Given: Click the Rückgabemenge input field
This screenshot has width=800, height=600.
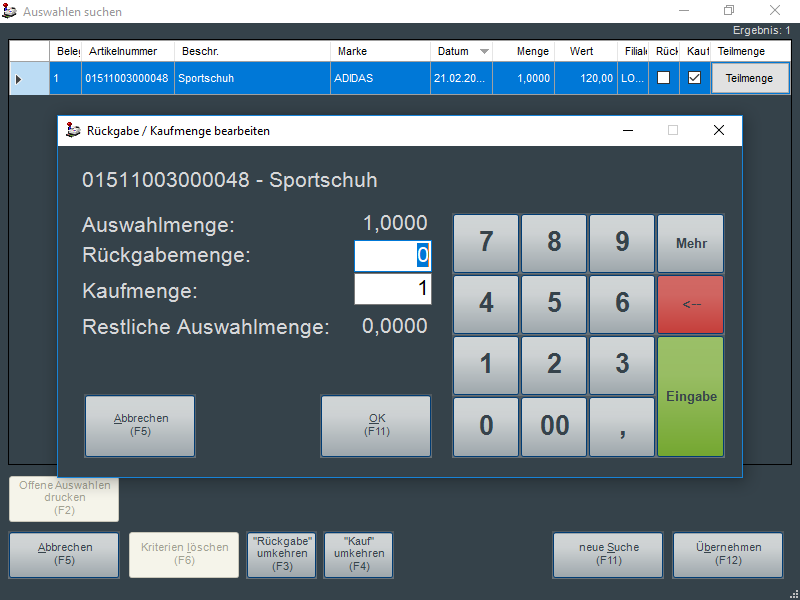Looking at the screenshot, I should point(392,255).
